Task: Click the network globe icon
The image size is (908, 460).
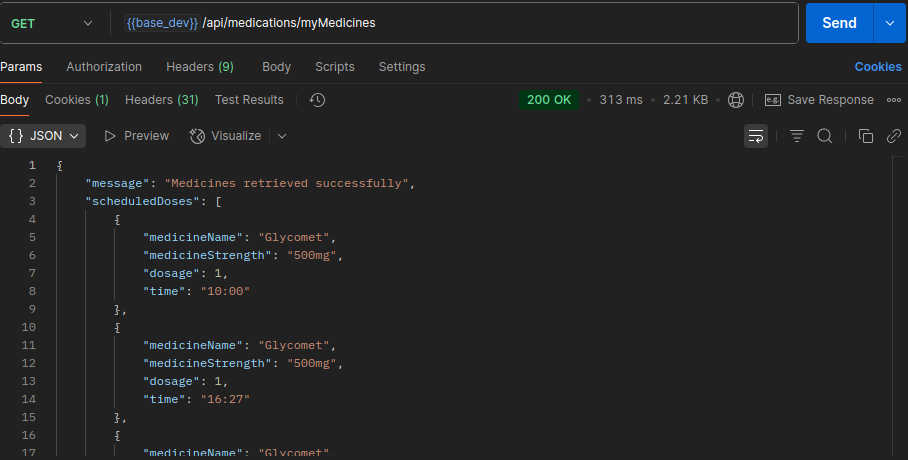Action: click(736, 100)
